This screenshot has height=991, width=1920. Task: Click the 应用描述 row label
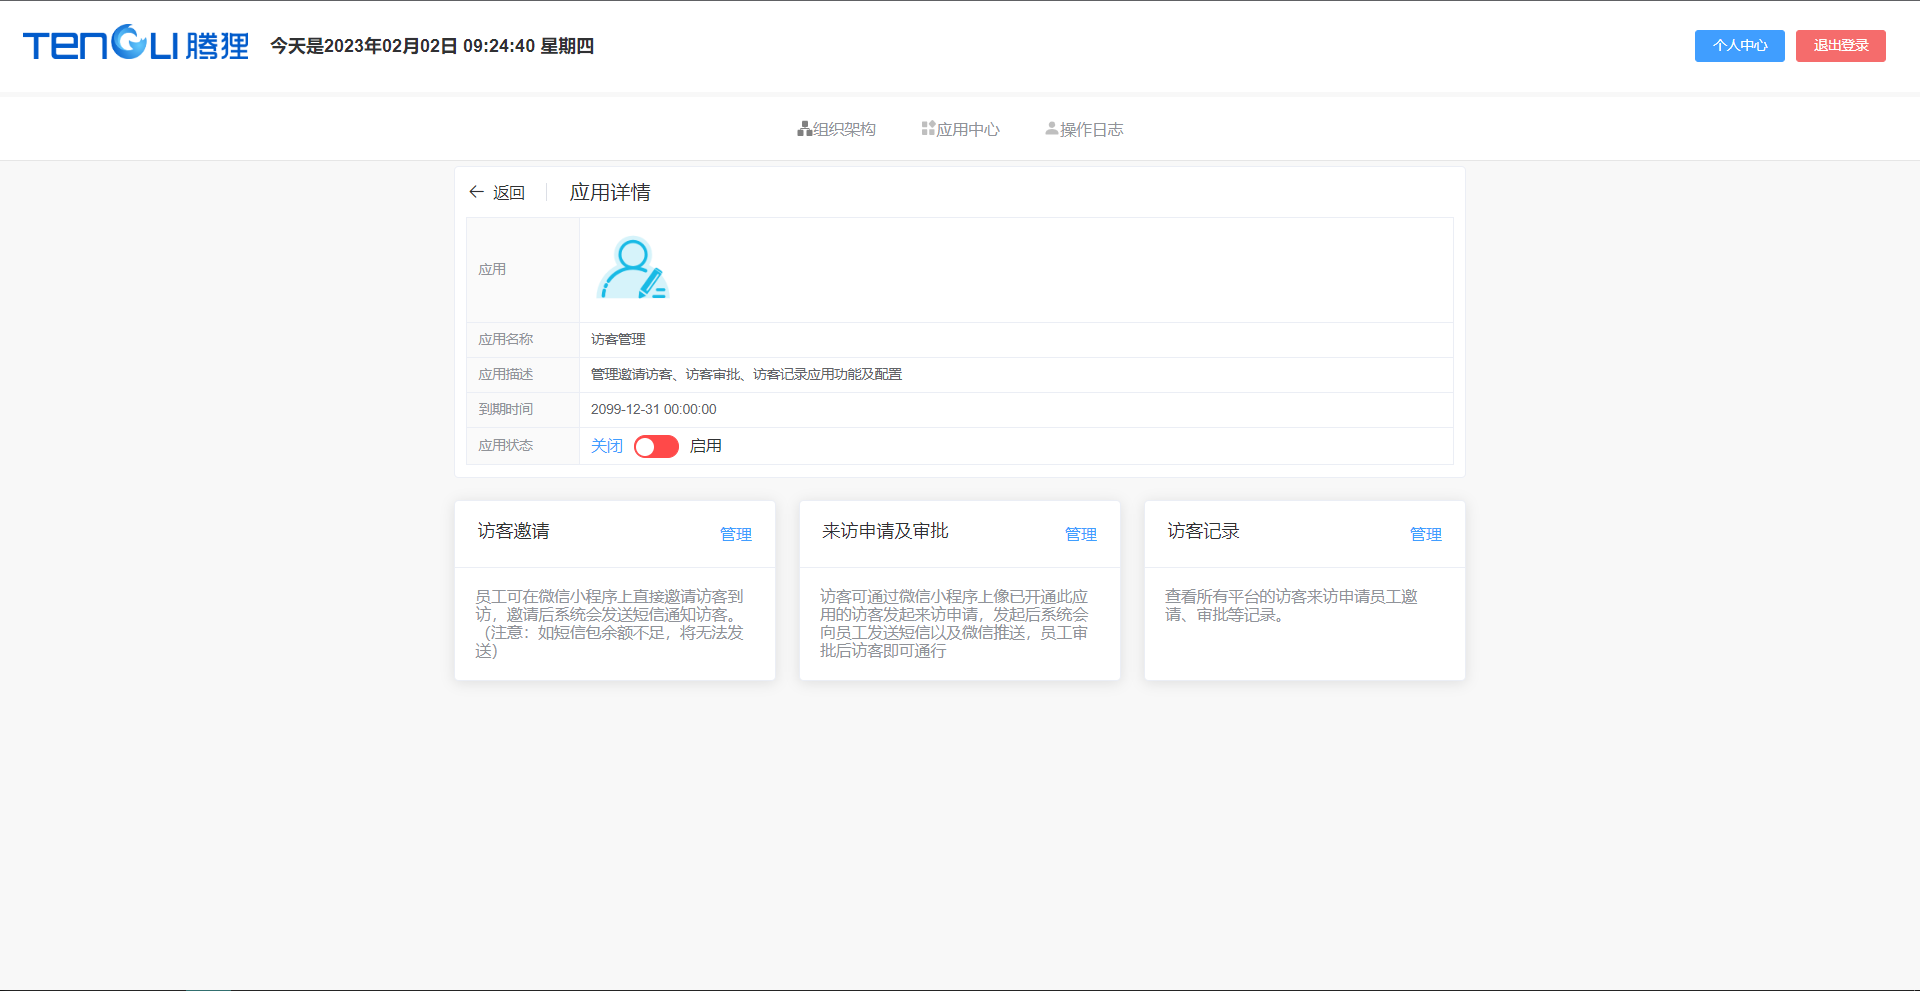tap(506, 374)
